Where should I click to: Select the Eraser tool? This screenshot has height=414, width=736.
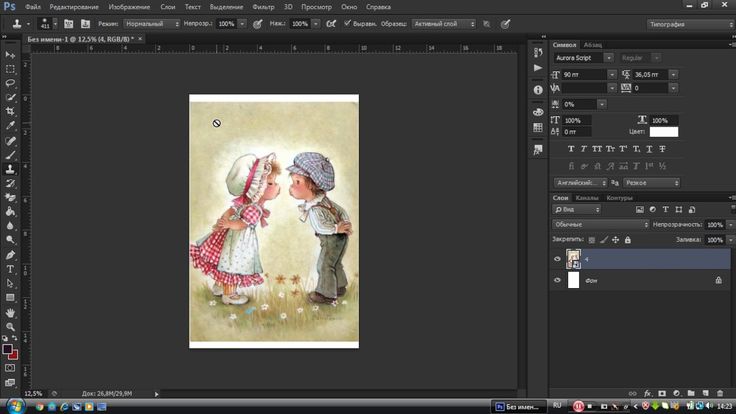10,198
